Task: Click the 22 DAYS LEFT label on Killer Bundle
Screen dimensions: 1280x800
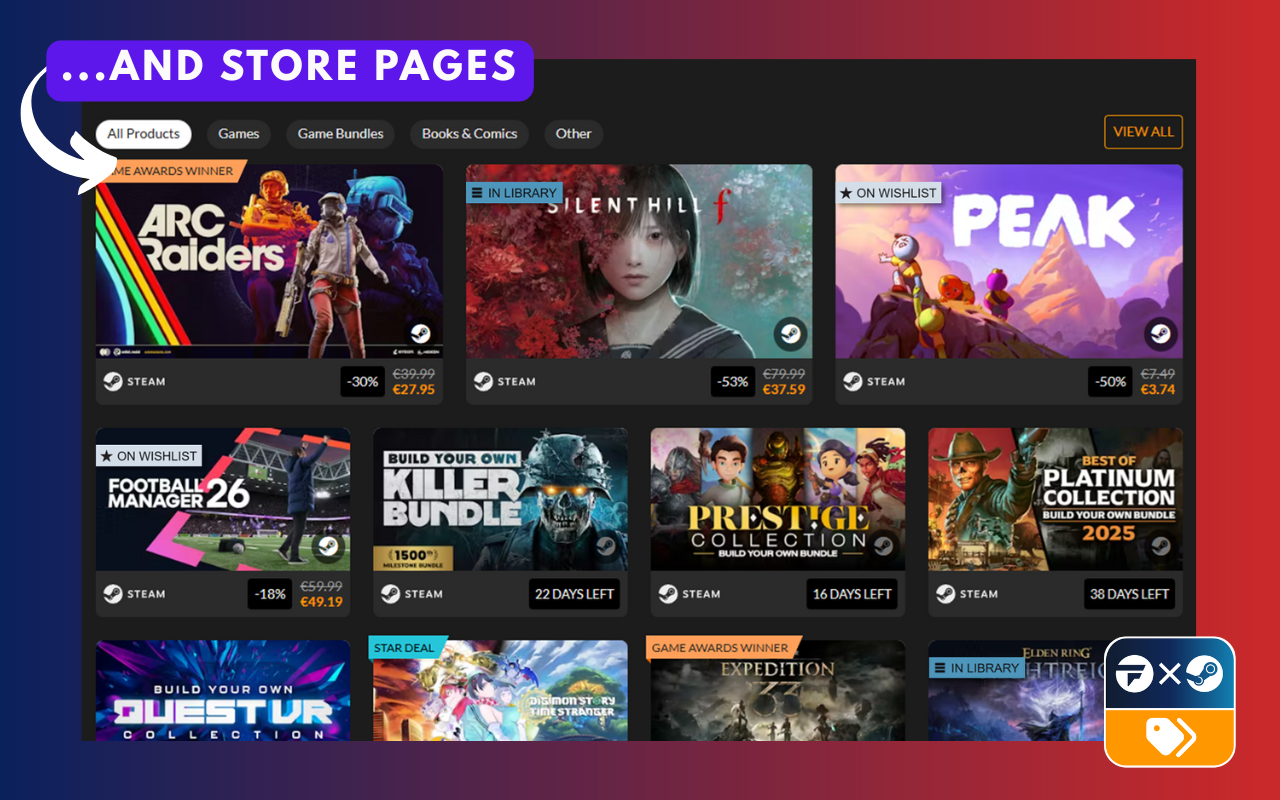Action: 574,594
